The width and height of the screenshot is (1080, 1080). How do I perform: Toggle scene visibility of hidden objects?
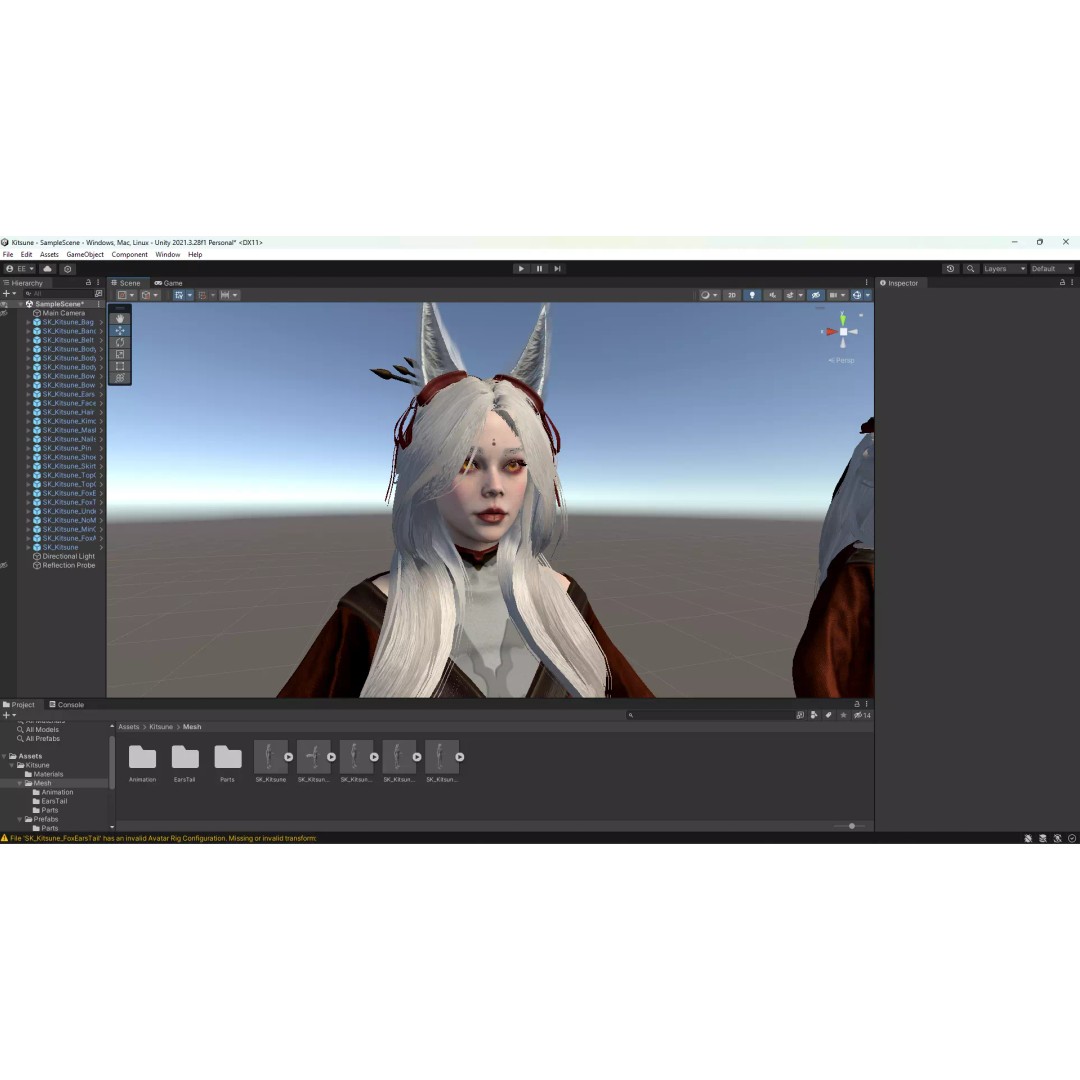tap(816, 295)
